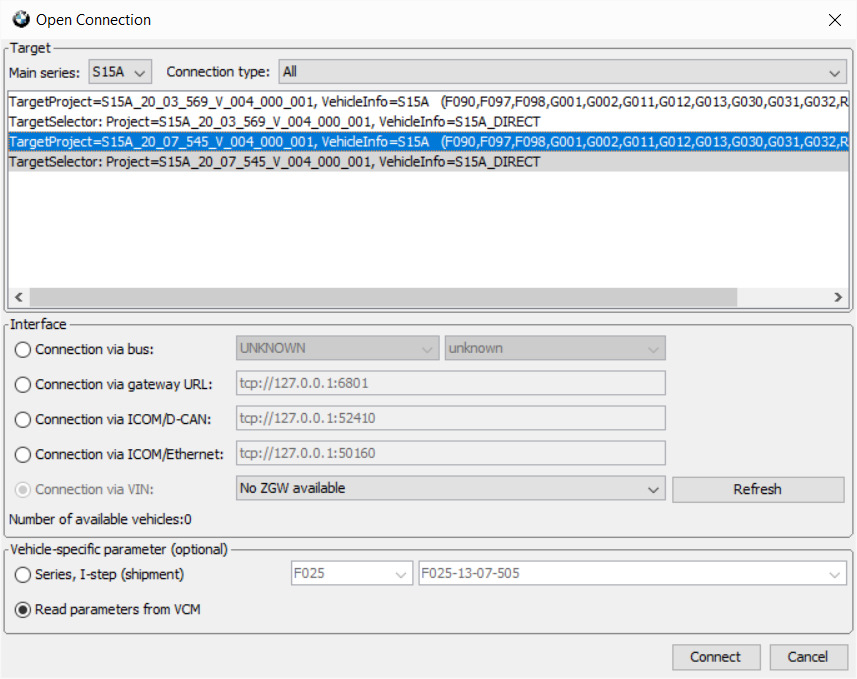Click the gateway URL field tcp://127.0.0.1:6801

tap(450, 383)
